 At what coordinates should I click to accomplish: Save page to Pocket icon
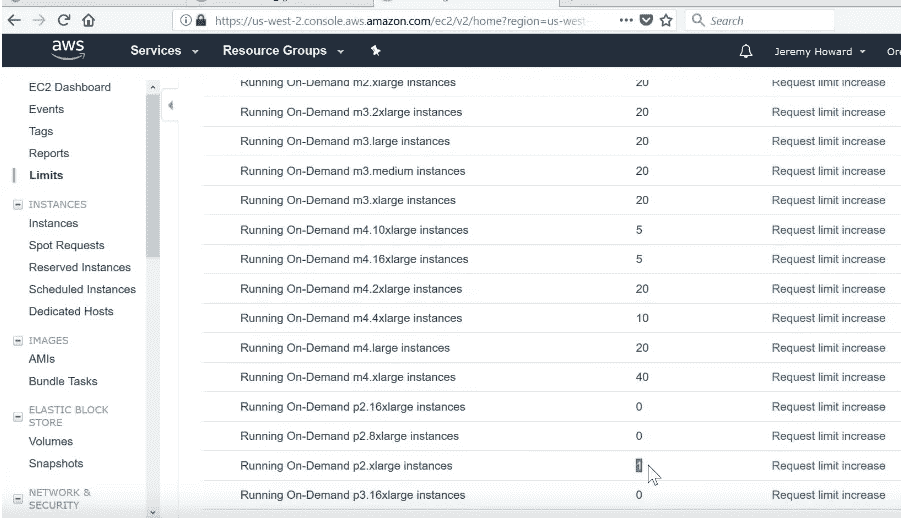coord(646,20)
